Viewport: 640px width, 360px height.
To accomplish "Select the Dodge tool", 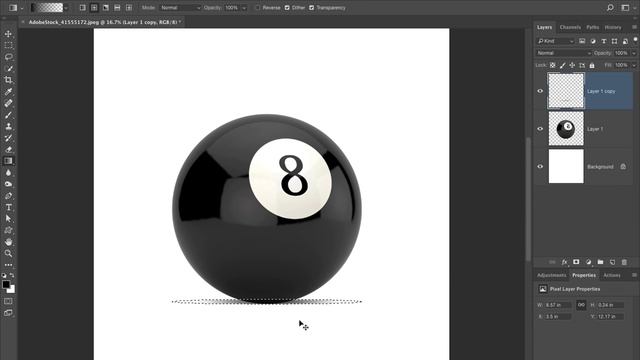I will [x=8, y=184].
